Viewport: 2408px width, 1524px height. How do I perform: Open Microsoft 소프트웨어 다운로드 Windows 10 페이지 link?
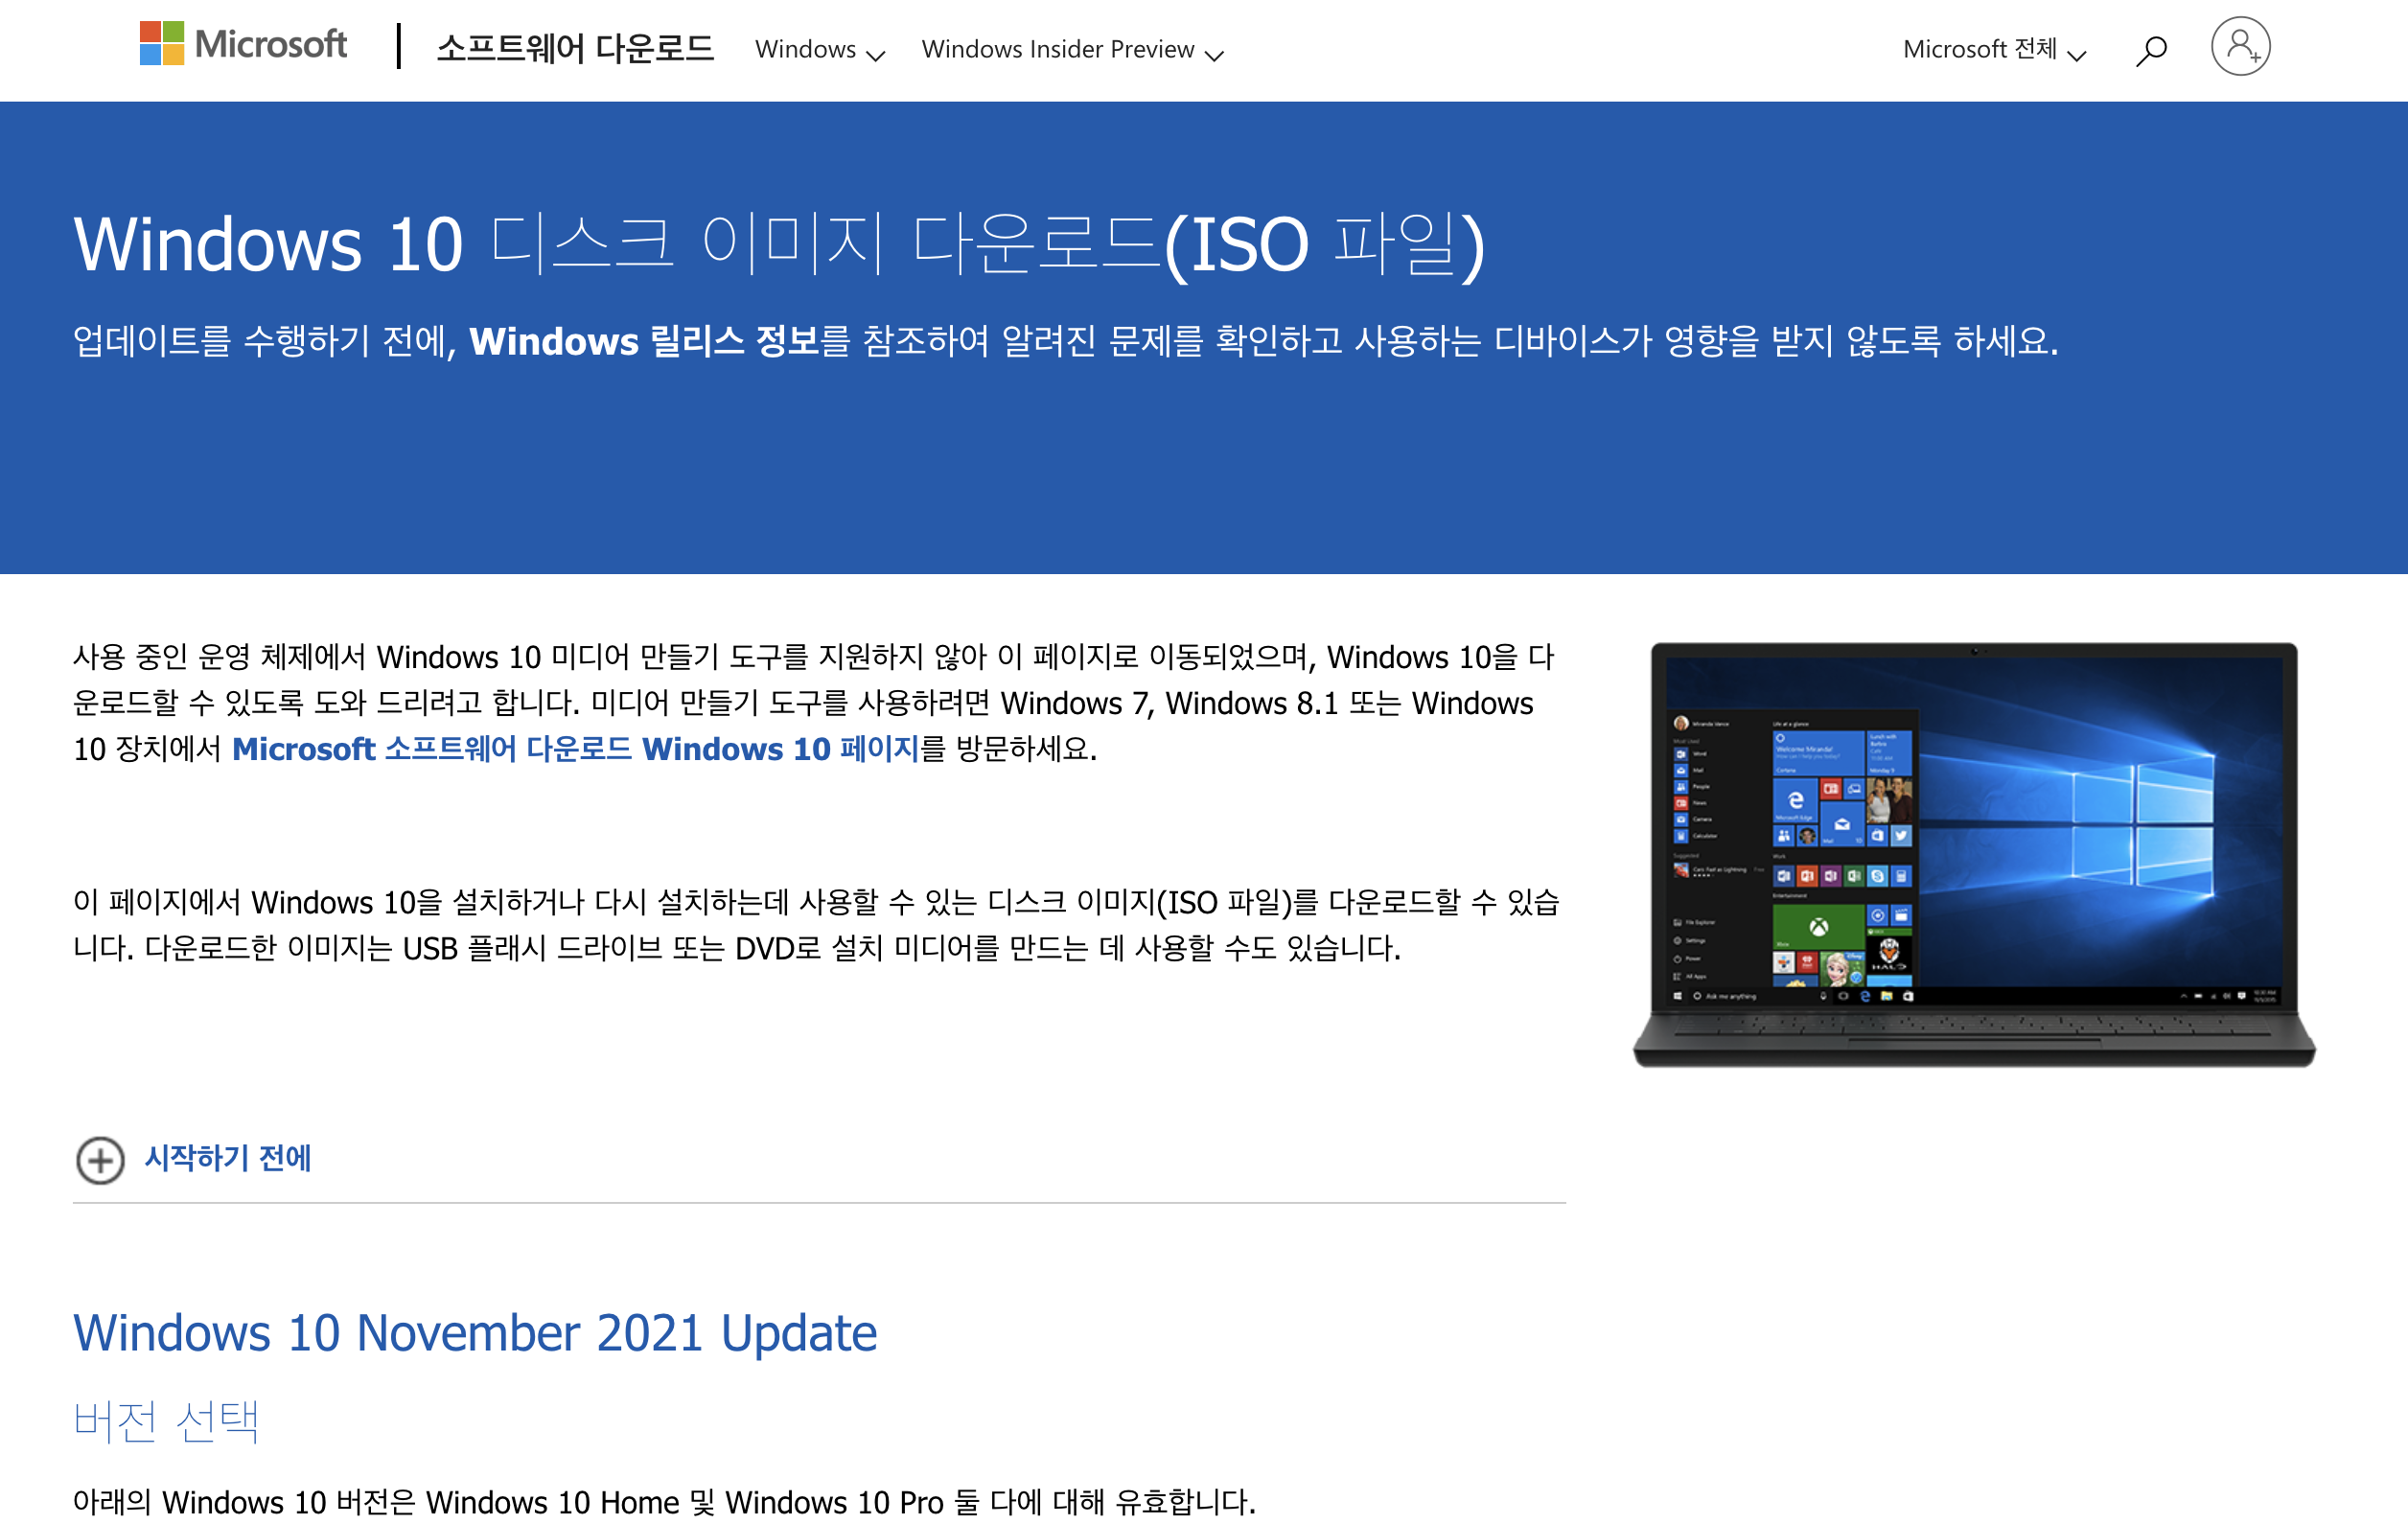575,749
